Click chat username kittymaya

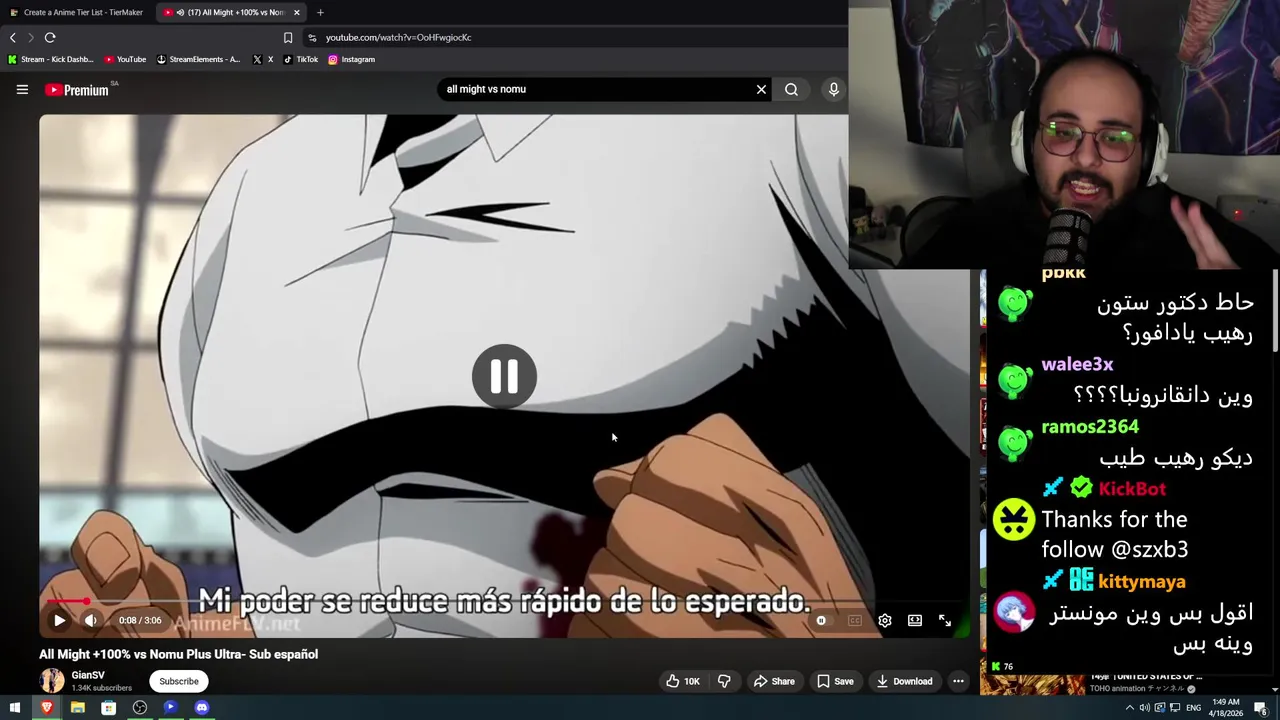click(x=1141, y=581)
